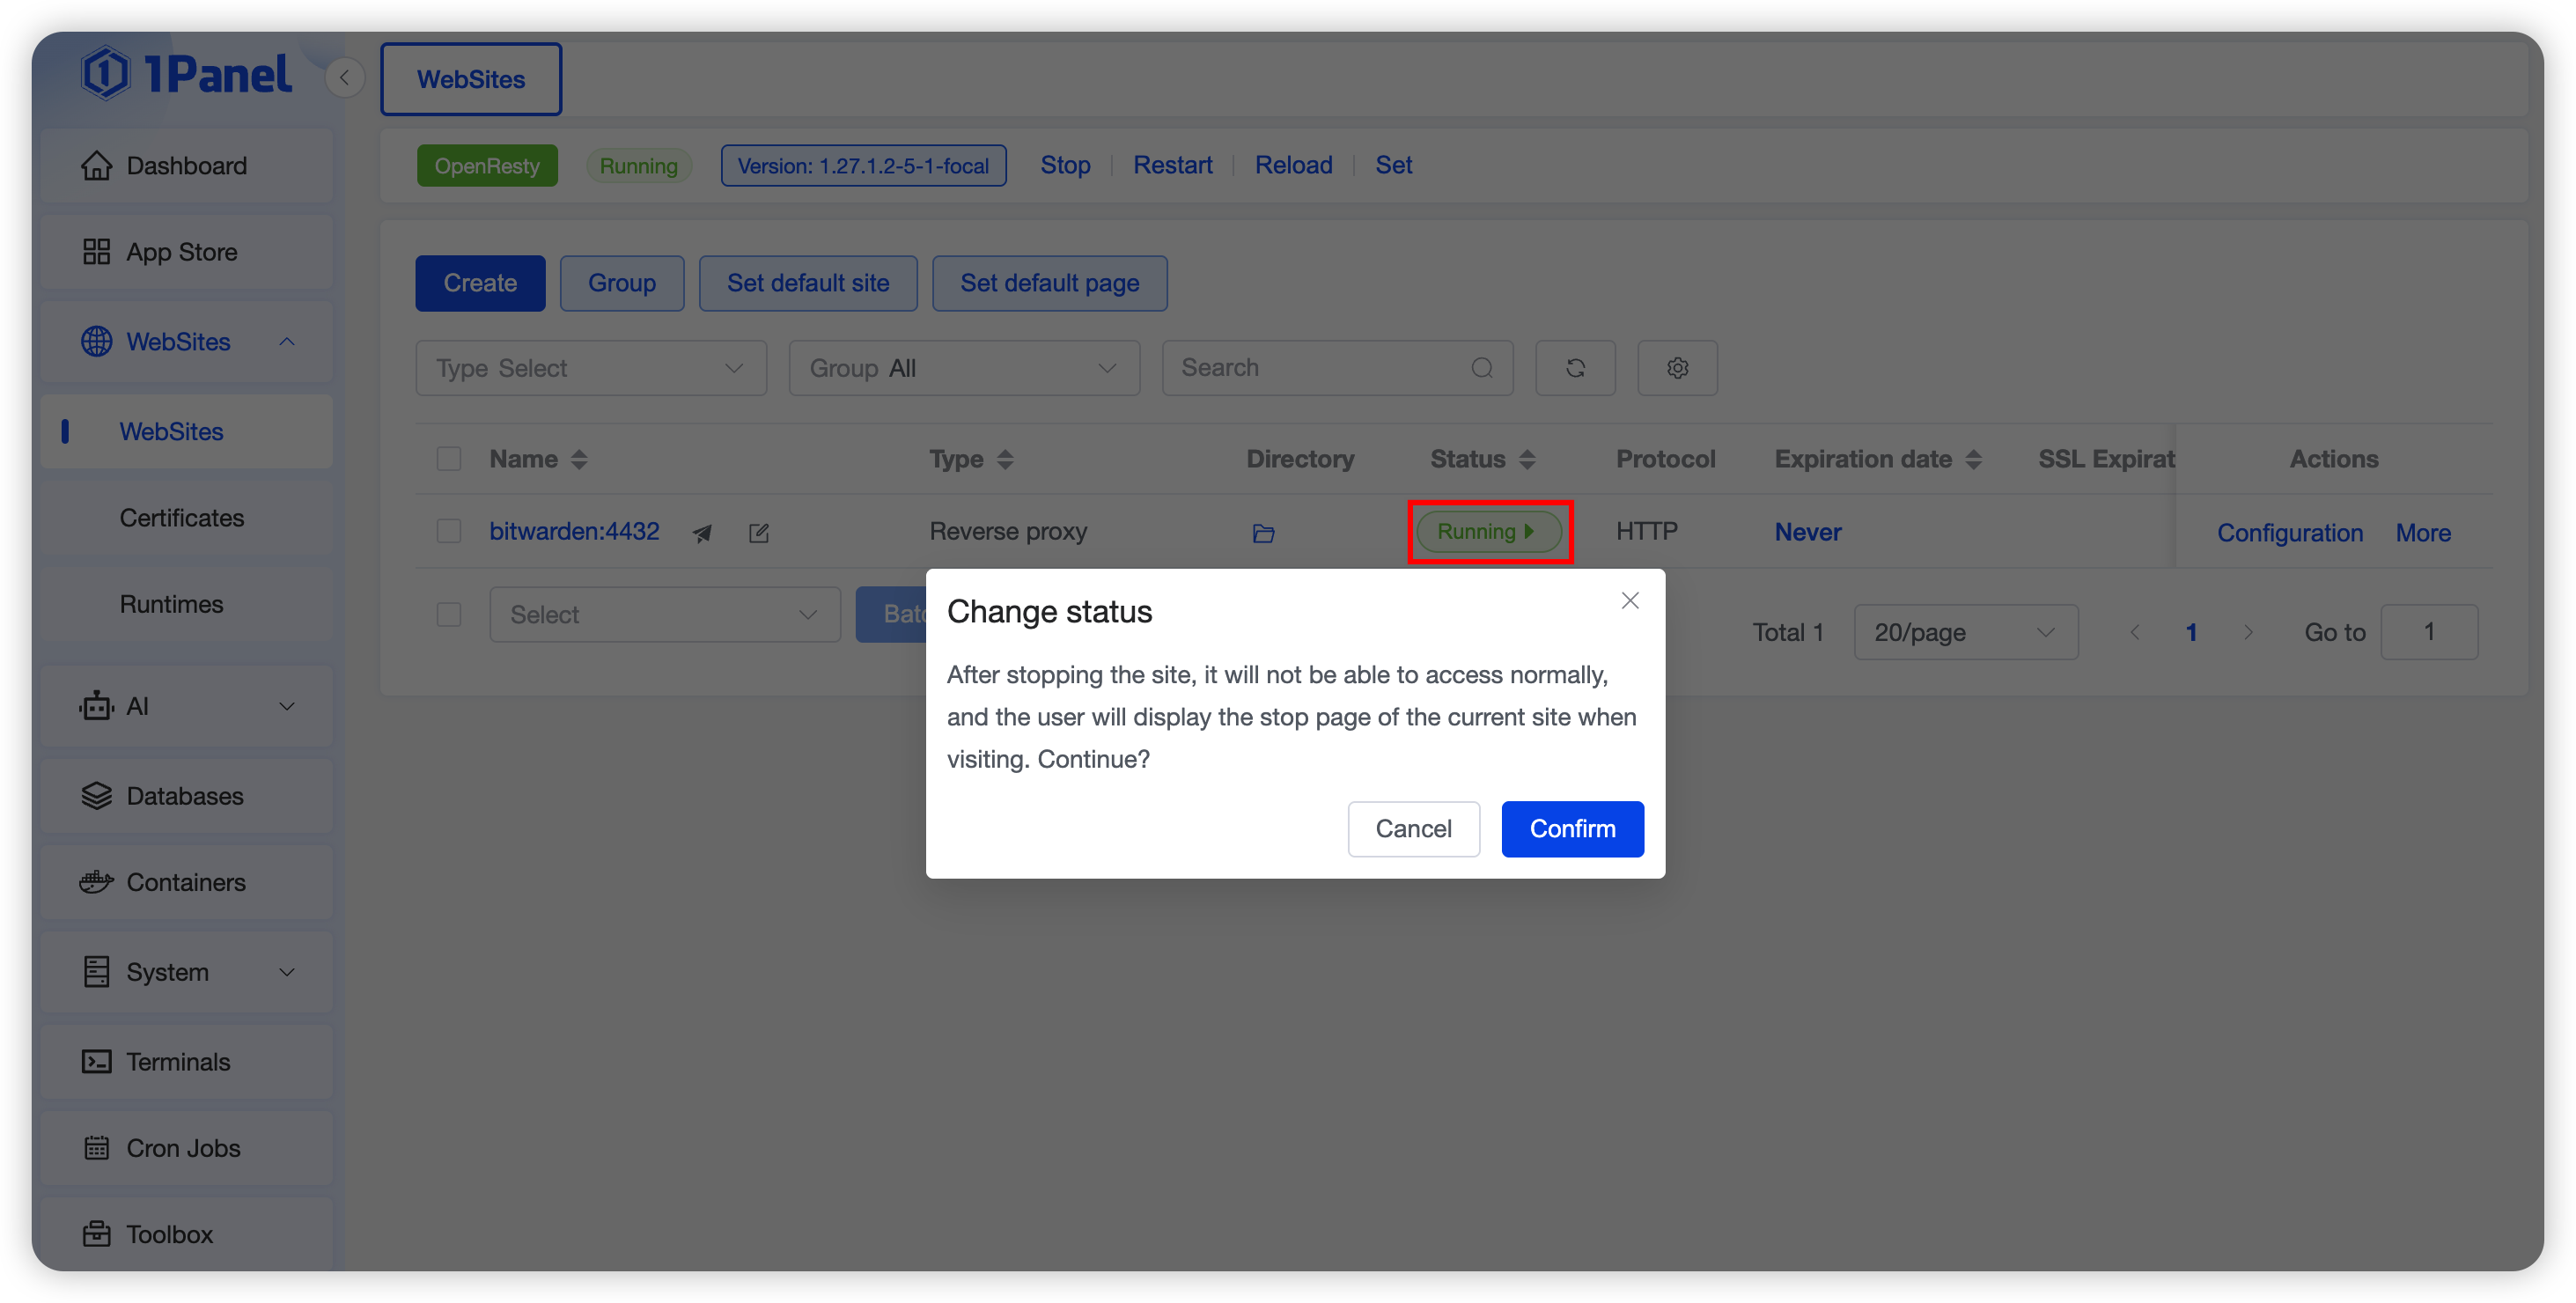Close the Change status dialog with the X

click(1630, 601)
